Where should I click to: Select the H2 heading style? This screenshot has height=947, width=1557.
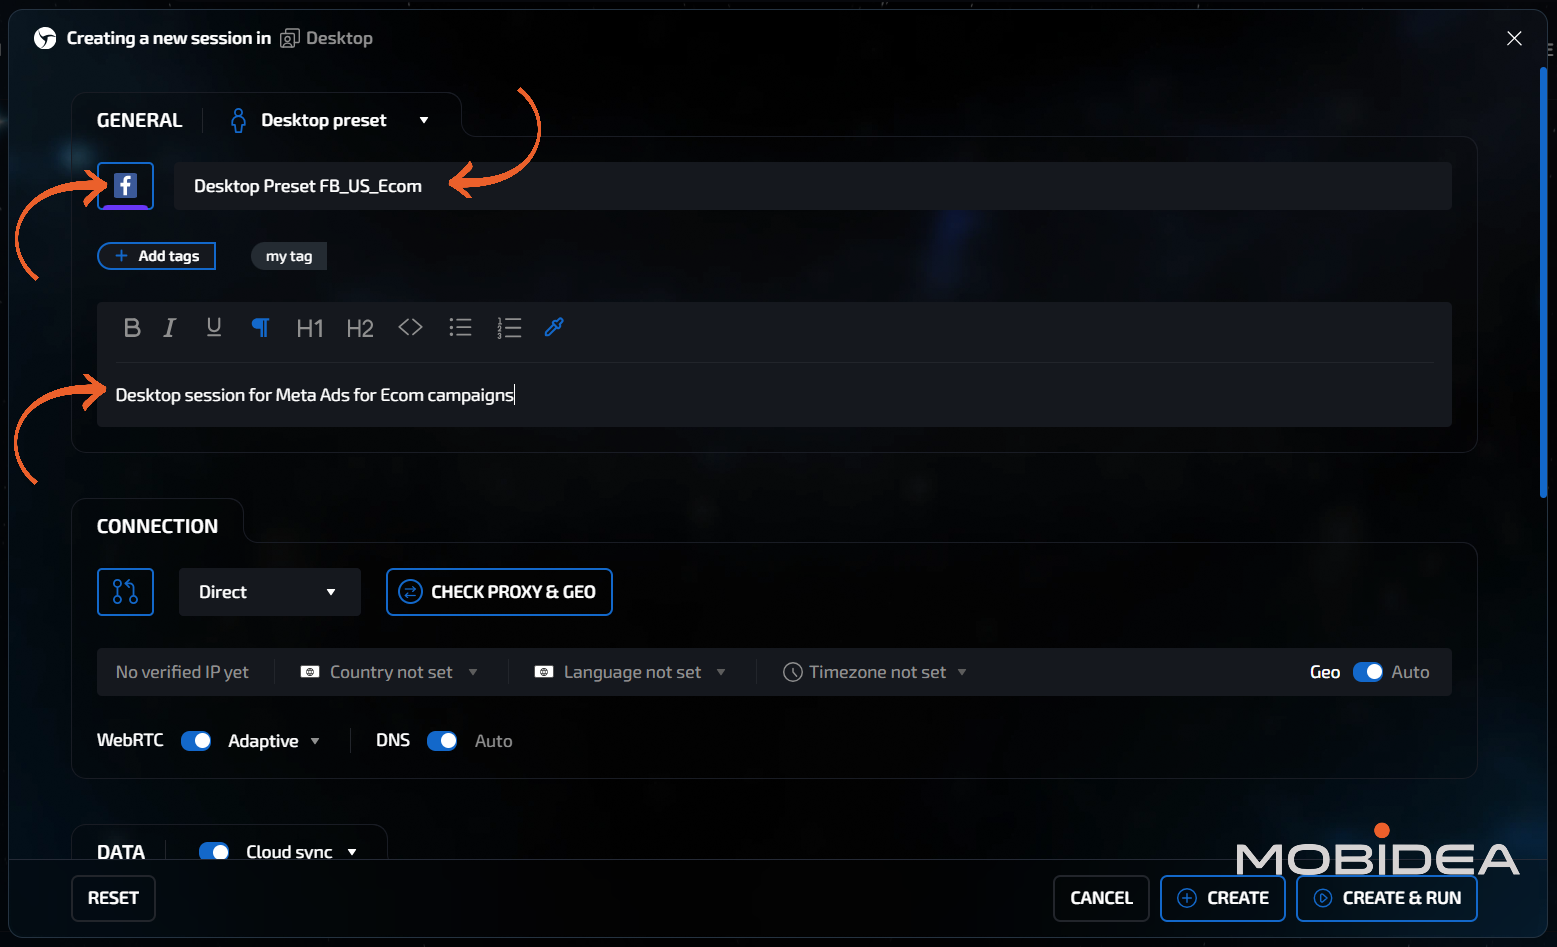point(360,328)
